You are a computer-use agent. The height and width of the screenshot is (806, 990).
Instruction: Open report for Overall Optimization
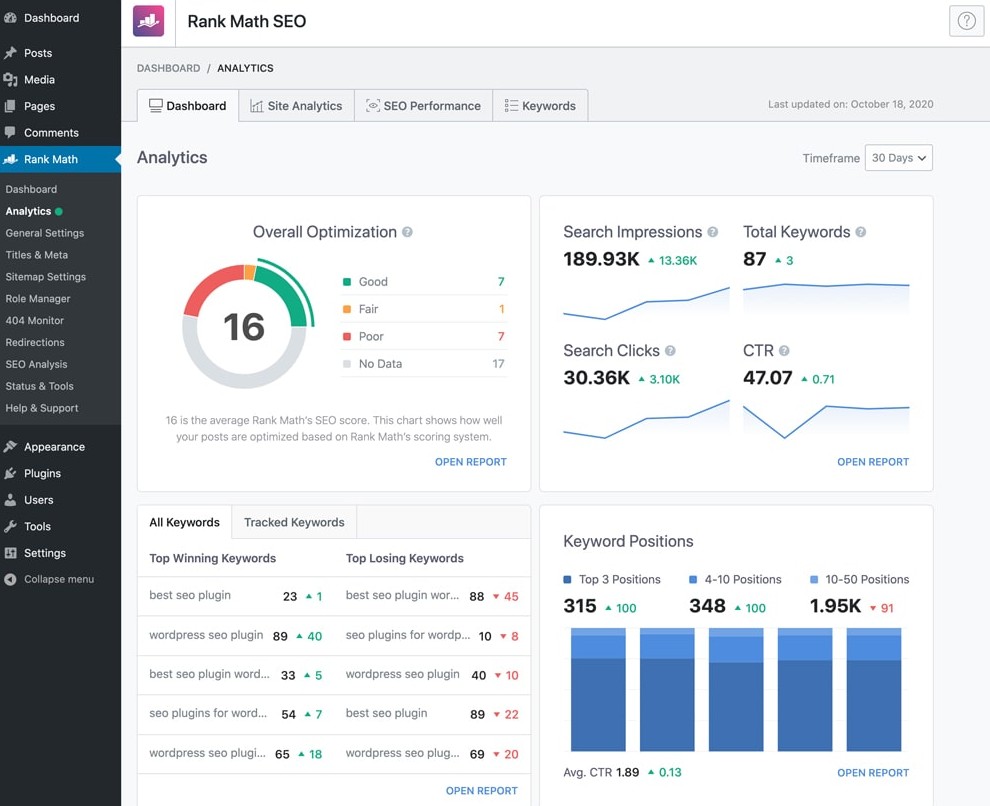click(x=470, y=462)
